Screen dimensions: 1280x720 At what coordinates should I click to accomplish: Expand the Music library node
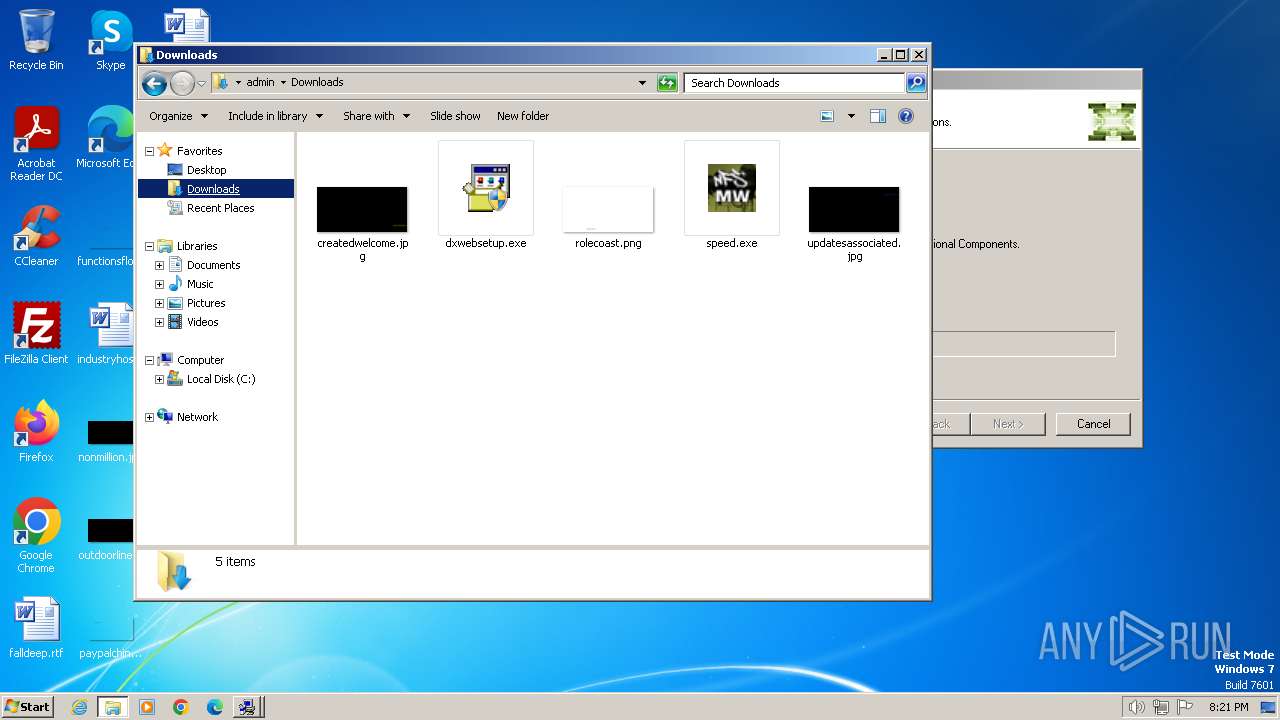(159, 284)
